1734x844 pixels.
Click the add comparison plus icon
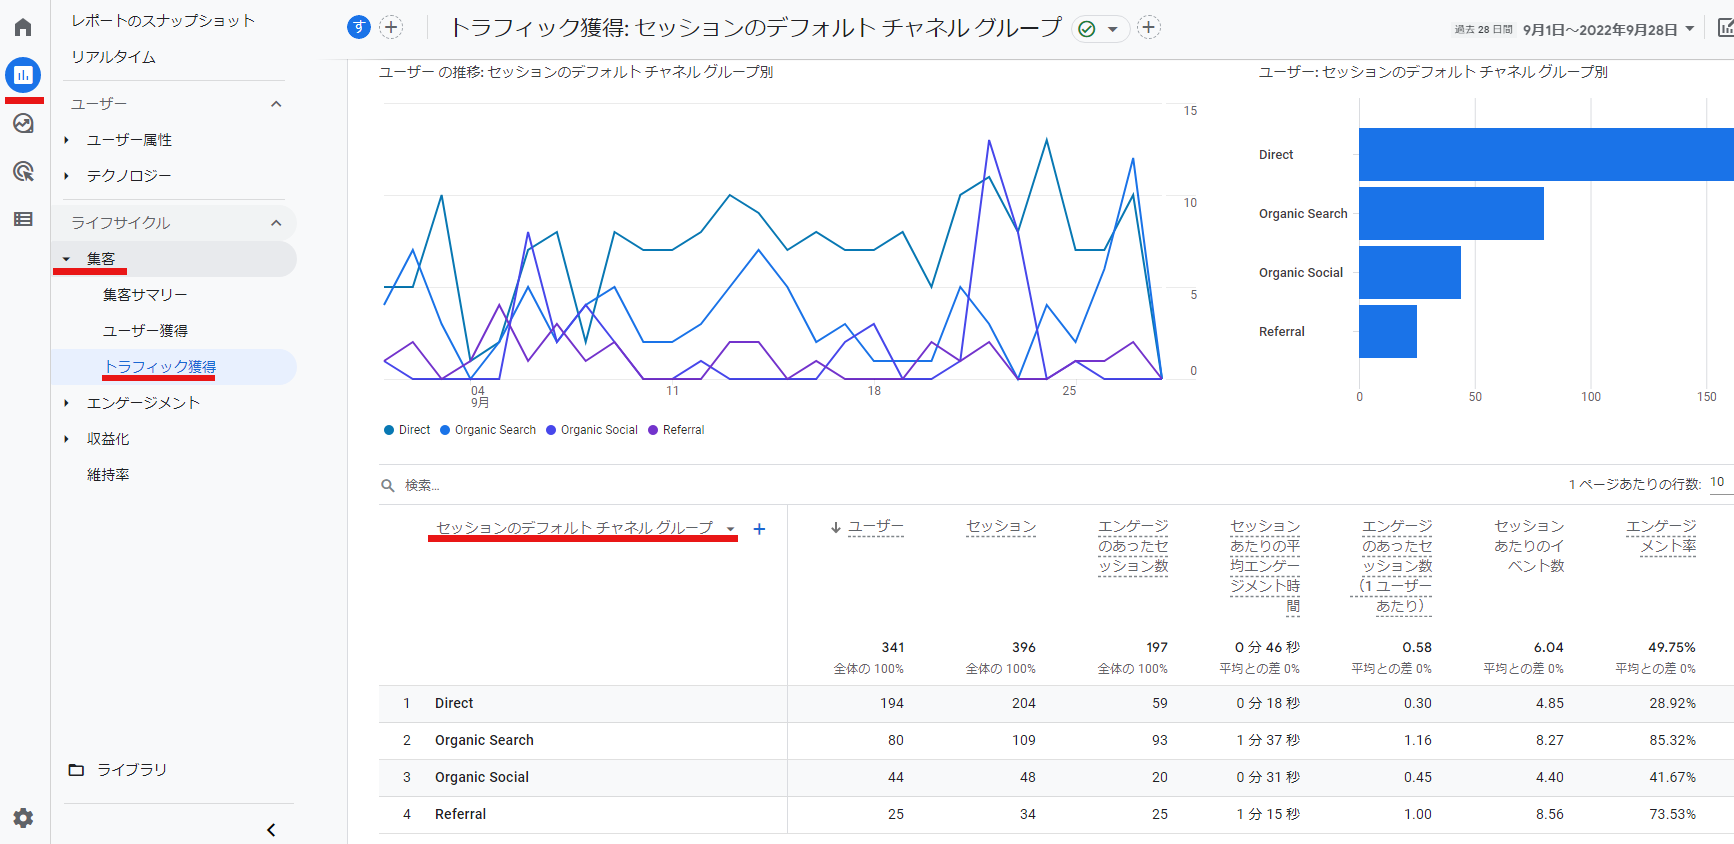coord(391,28)
